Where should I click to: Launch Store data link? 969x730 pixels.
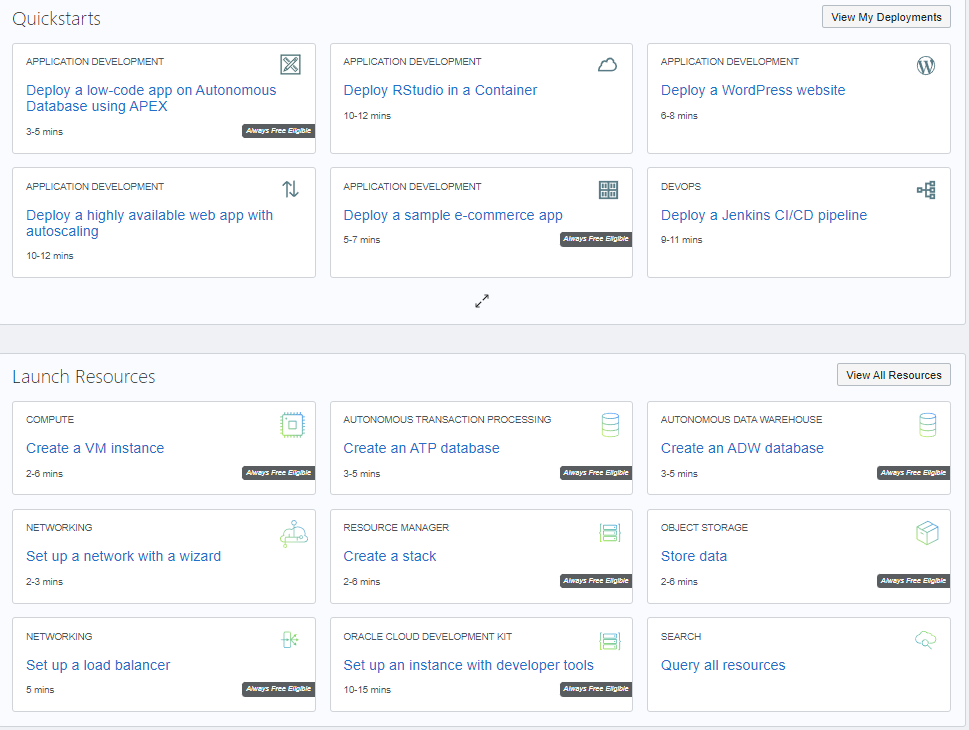[694, 556]
